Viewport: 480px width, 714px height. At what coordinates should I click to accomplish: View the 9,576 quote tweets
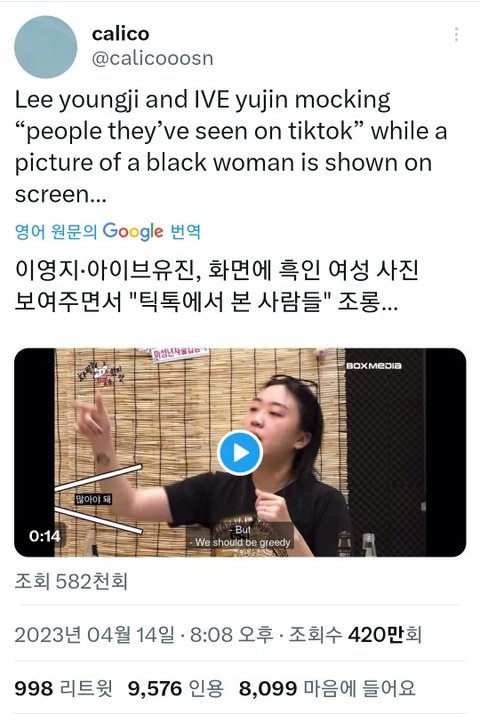click(176, 688)
